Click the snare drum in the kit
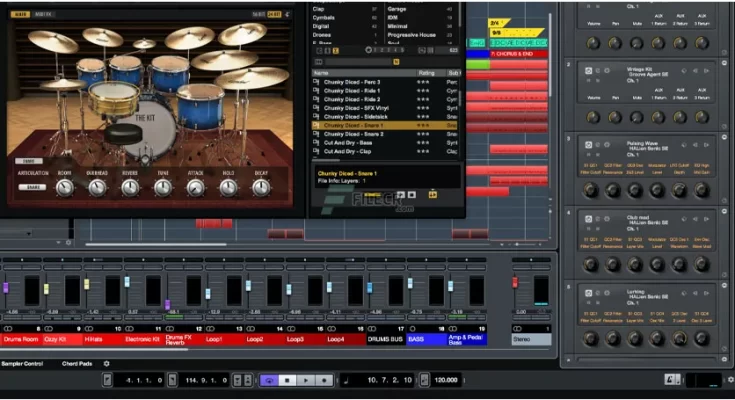The width and height of the screenshot is (735, 400). coord(114,98)
